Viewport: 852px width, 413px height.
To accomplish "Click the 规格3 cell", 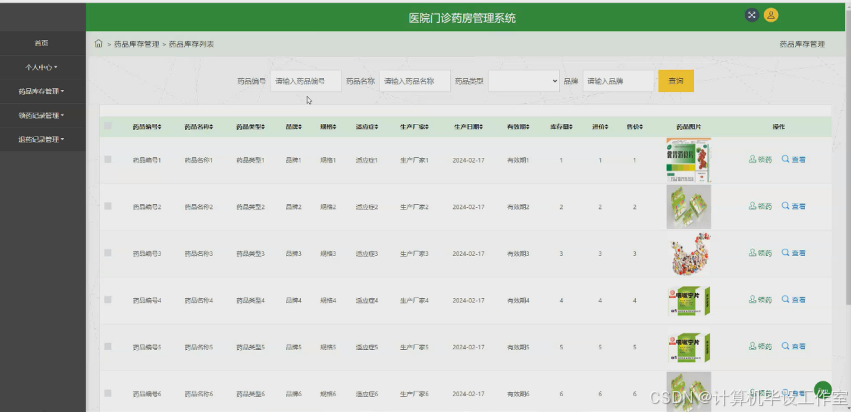I will [x=328, y=253].
